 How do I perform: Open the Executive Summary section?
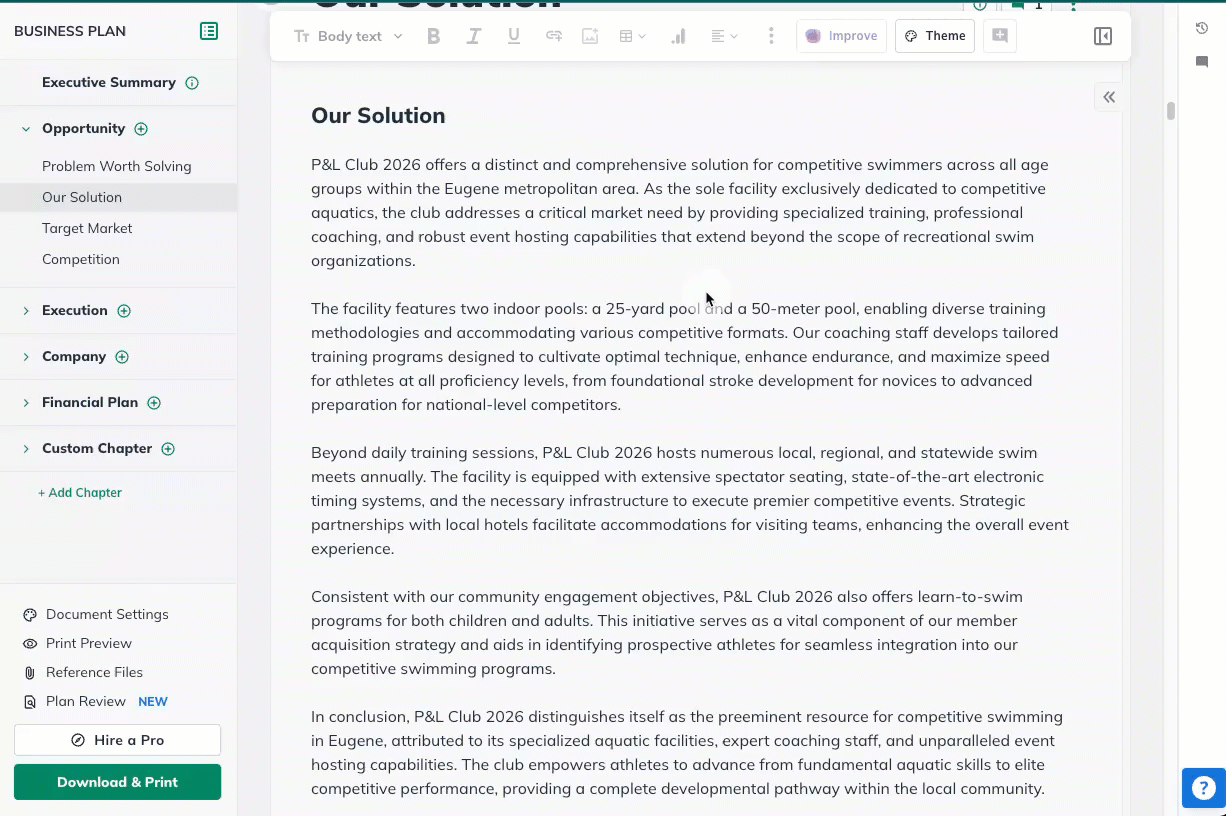click(x=109, y=82)
